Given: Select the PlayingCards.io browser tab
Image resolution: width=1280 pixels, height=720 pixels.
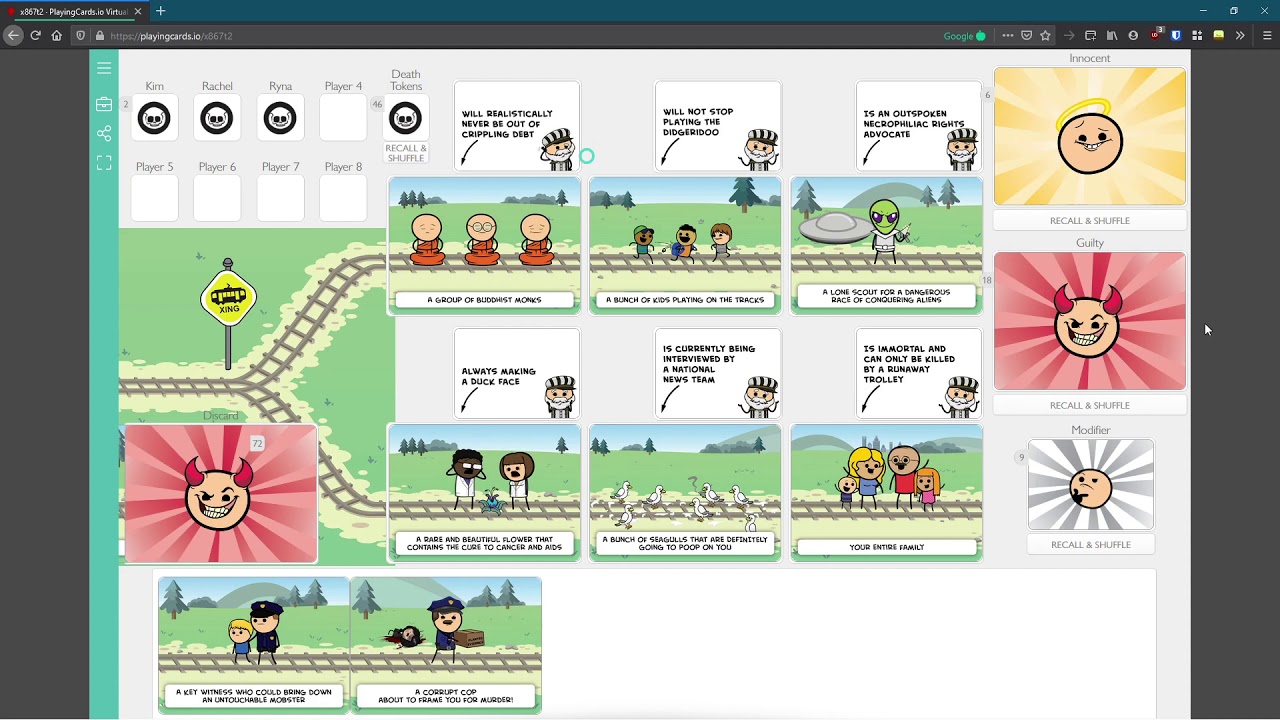Looking at the screenshot, I should click(75, 11).
